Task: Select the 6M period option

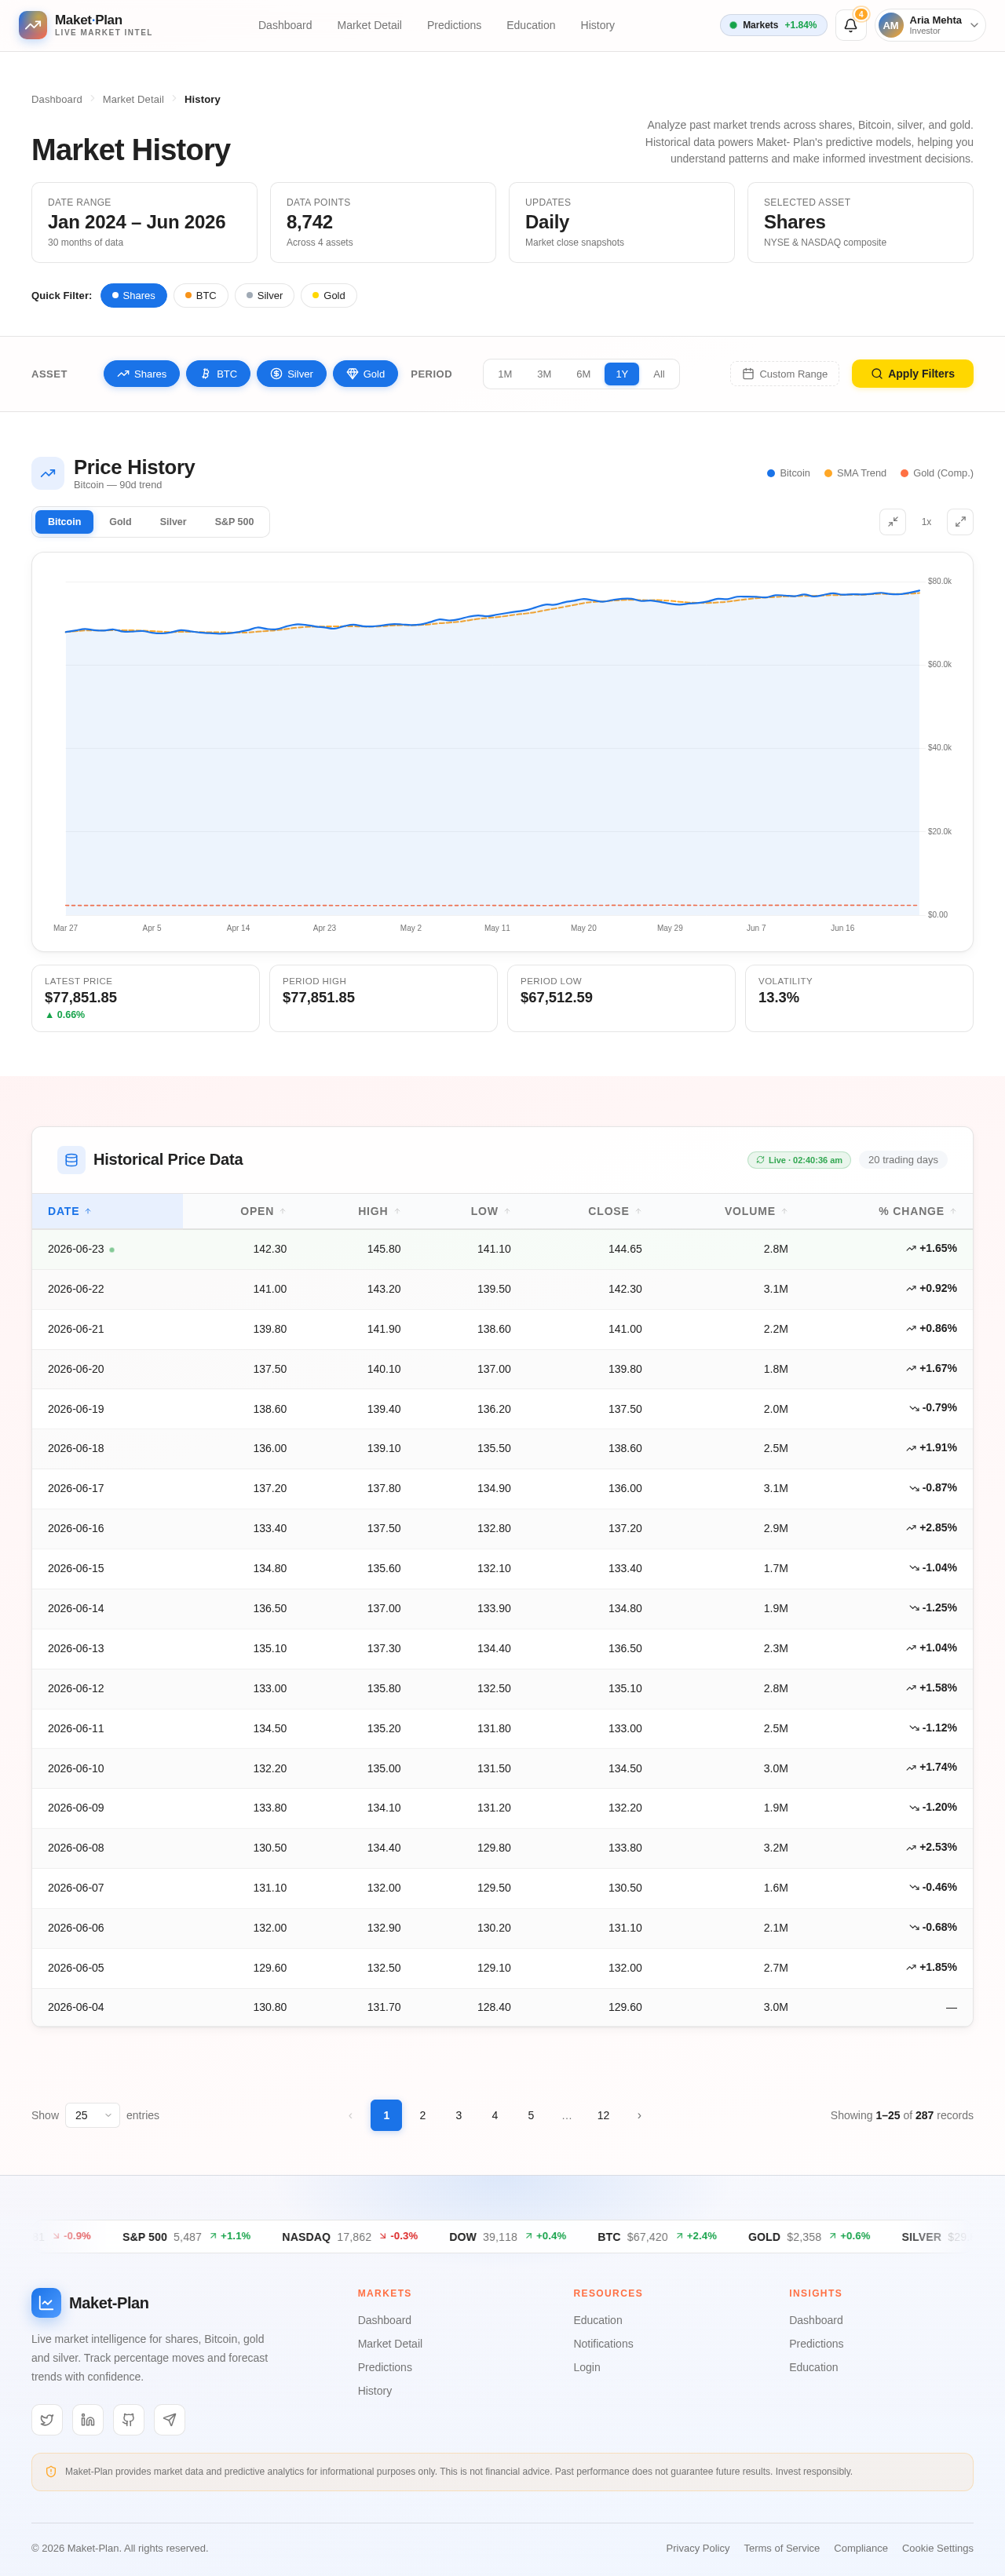Action: pyautogui.click(x=583, y=374)
